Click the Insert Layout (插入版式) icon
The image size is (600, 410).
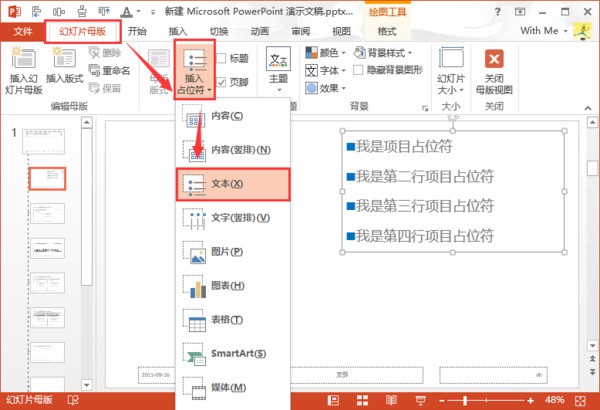pyautogui.click(x=64, y=65)
